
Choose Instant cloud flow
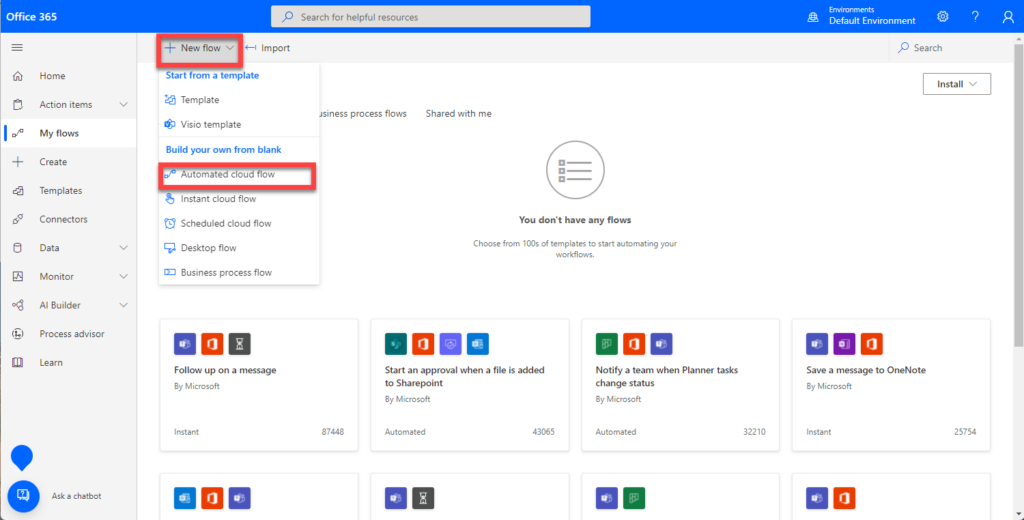pyautogui.click(x=238, y=199)
